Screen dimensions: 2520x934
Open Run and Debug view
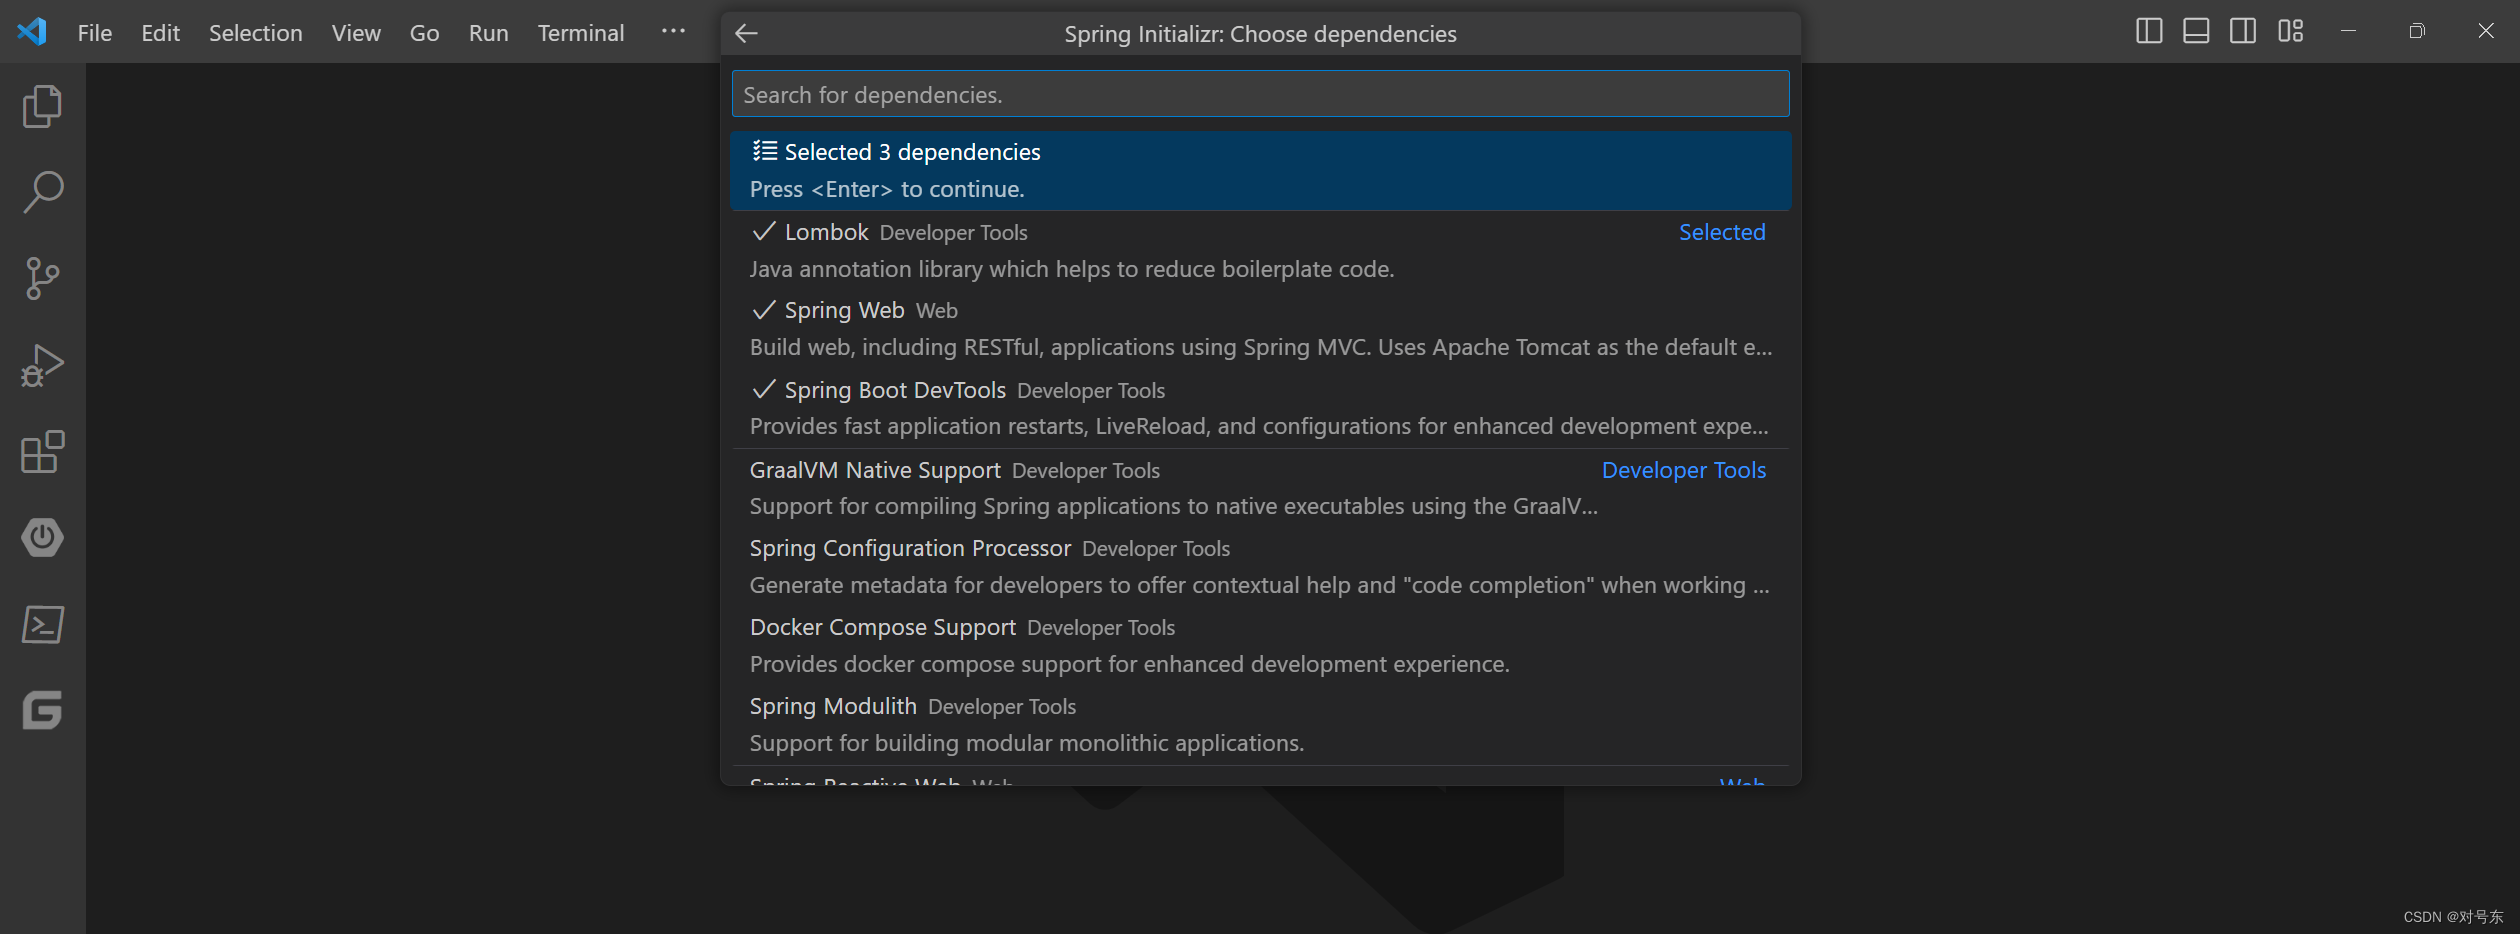click(x=42, y=365)
